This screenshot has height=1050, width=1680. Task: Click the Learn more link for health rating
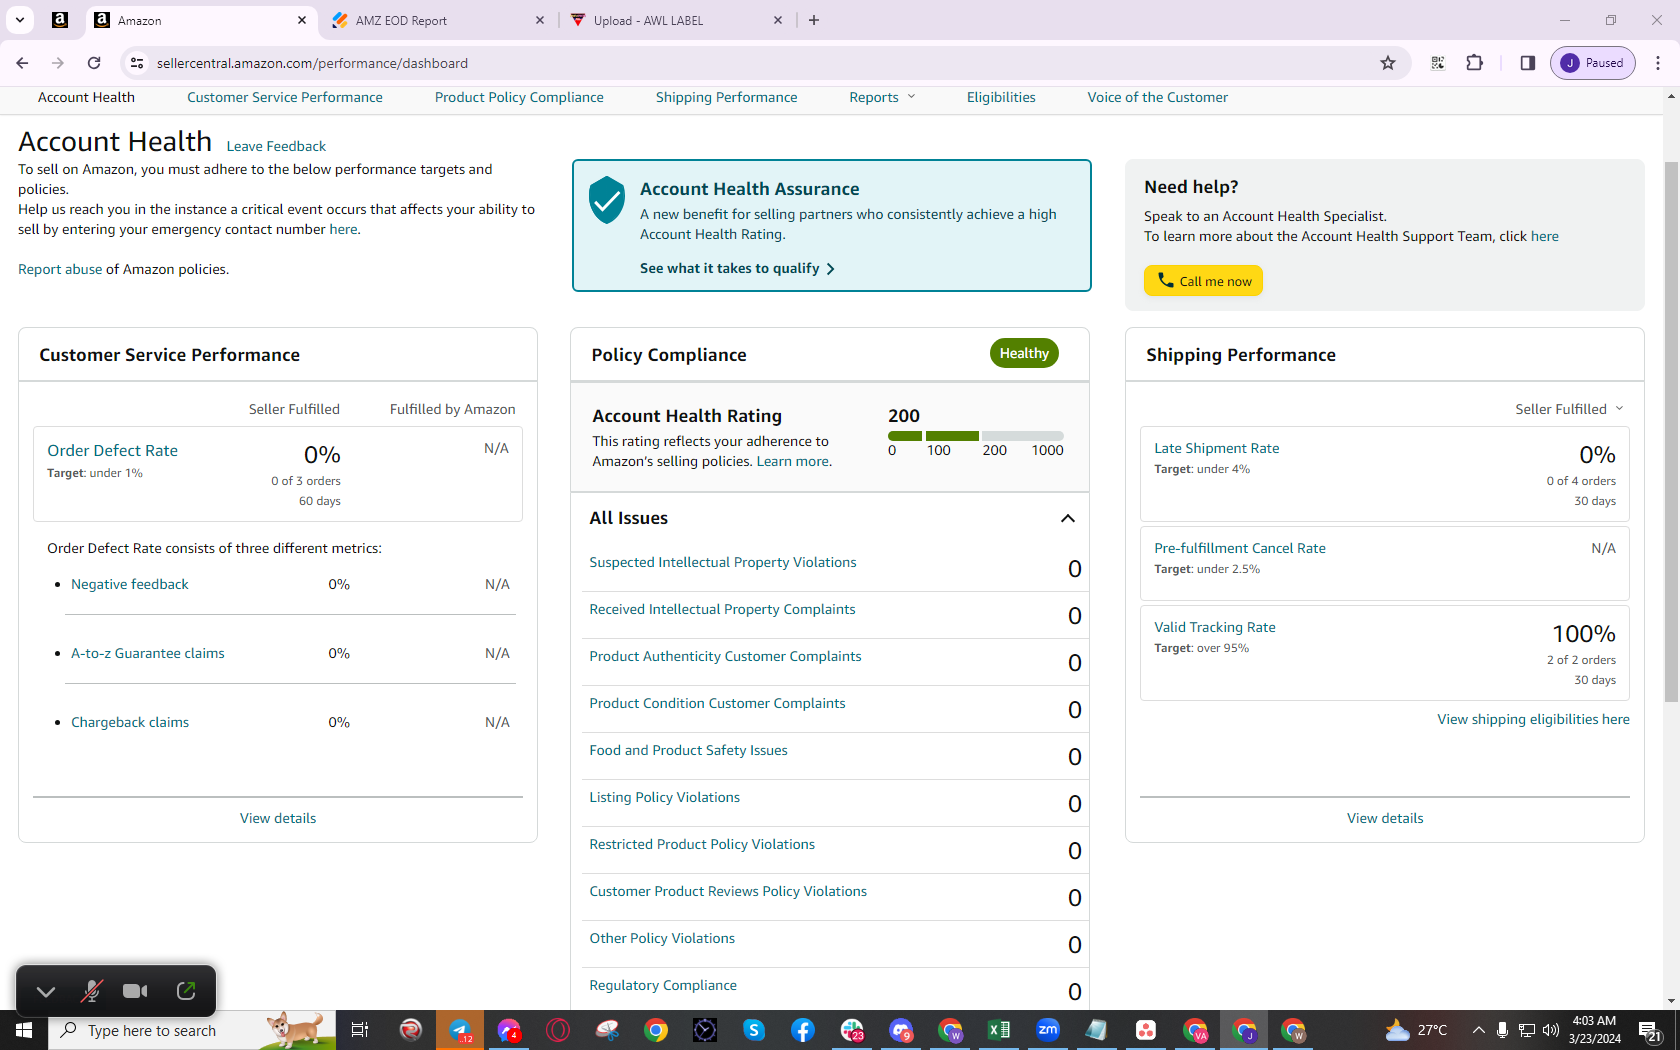pyautogui.click(x=793, y=461)
